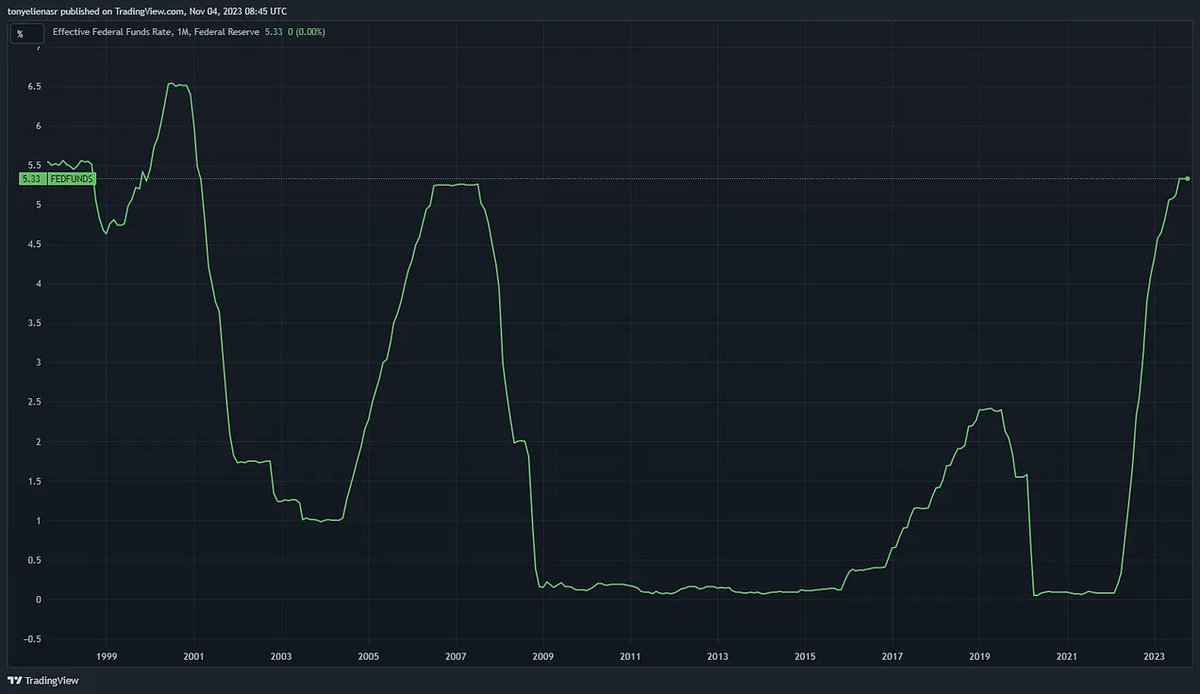1200x694 pixels.
Task: Click the 2023 year label
Action: [1155, 656]
